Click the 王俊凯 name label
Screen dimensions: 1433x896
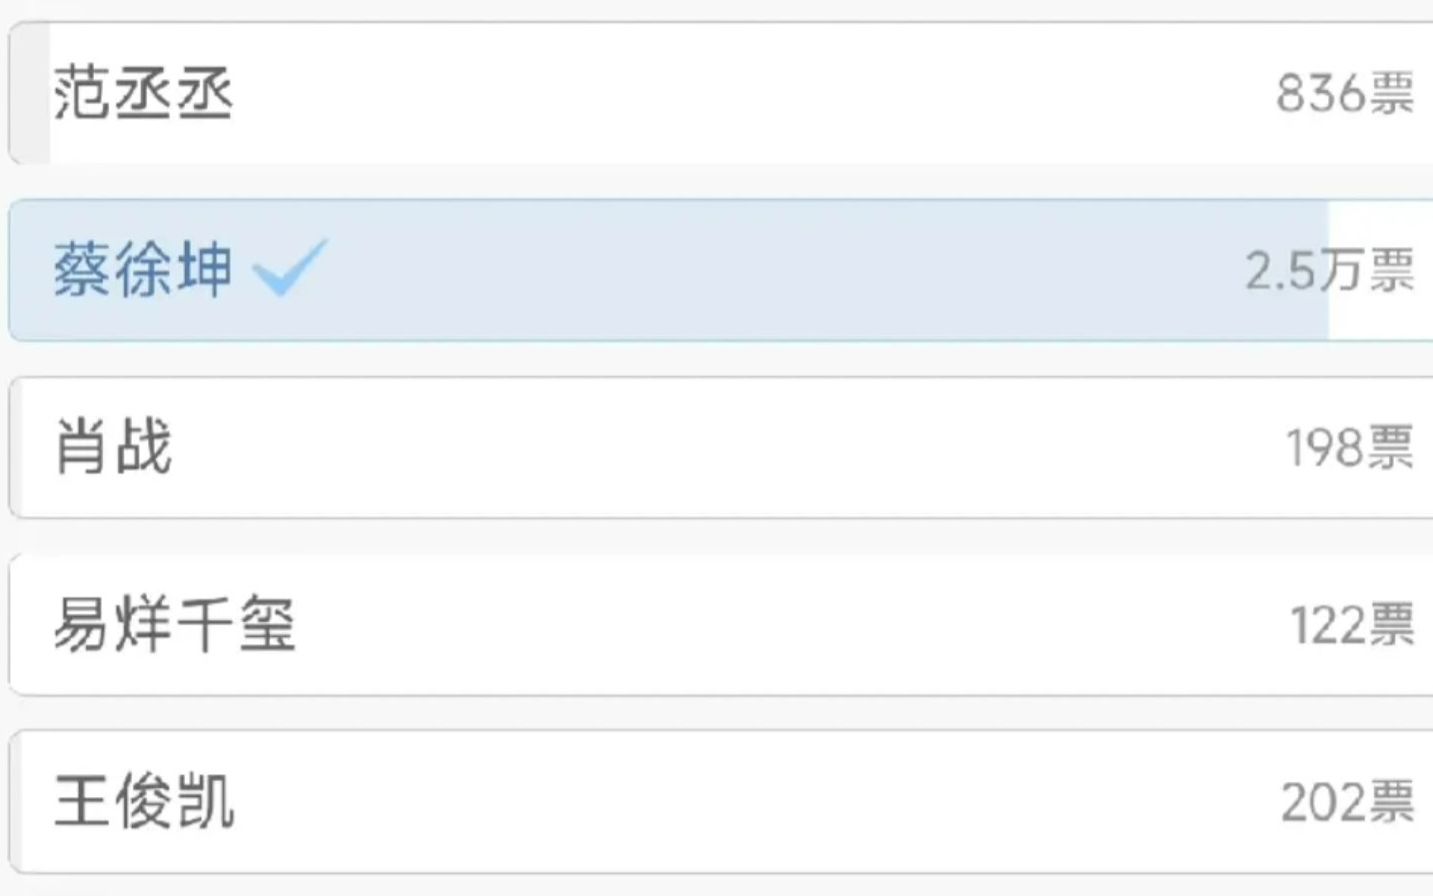click(x=144, y=802)
